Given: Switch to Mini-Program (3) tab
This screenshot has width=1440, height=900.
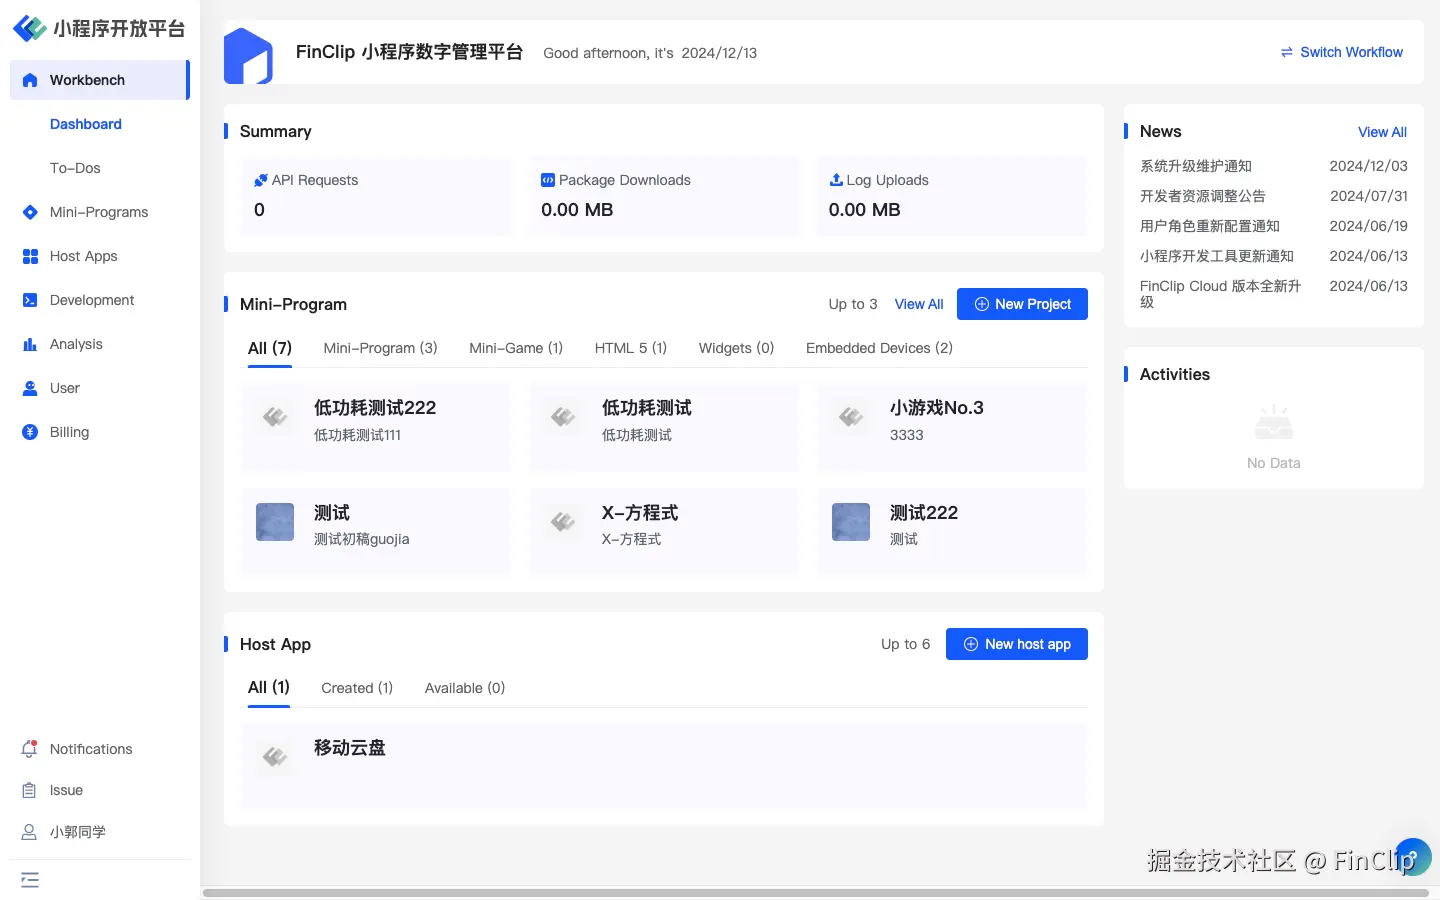Looking at the screenshot, I should pos(380,348).
